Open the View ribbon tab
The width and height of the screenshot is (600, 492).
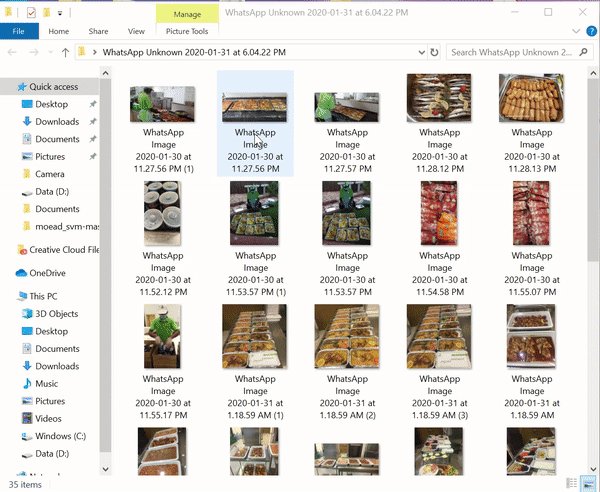click(136, 31)
